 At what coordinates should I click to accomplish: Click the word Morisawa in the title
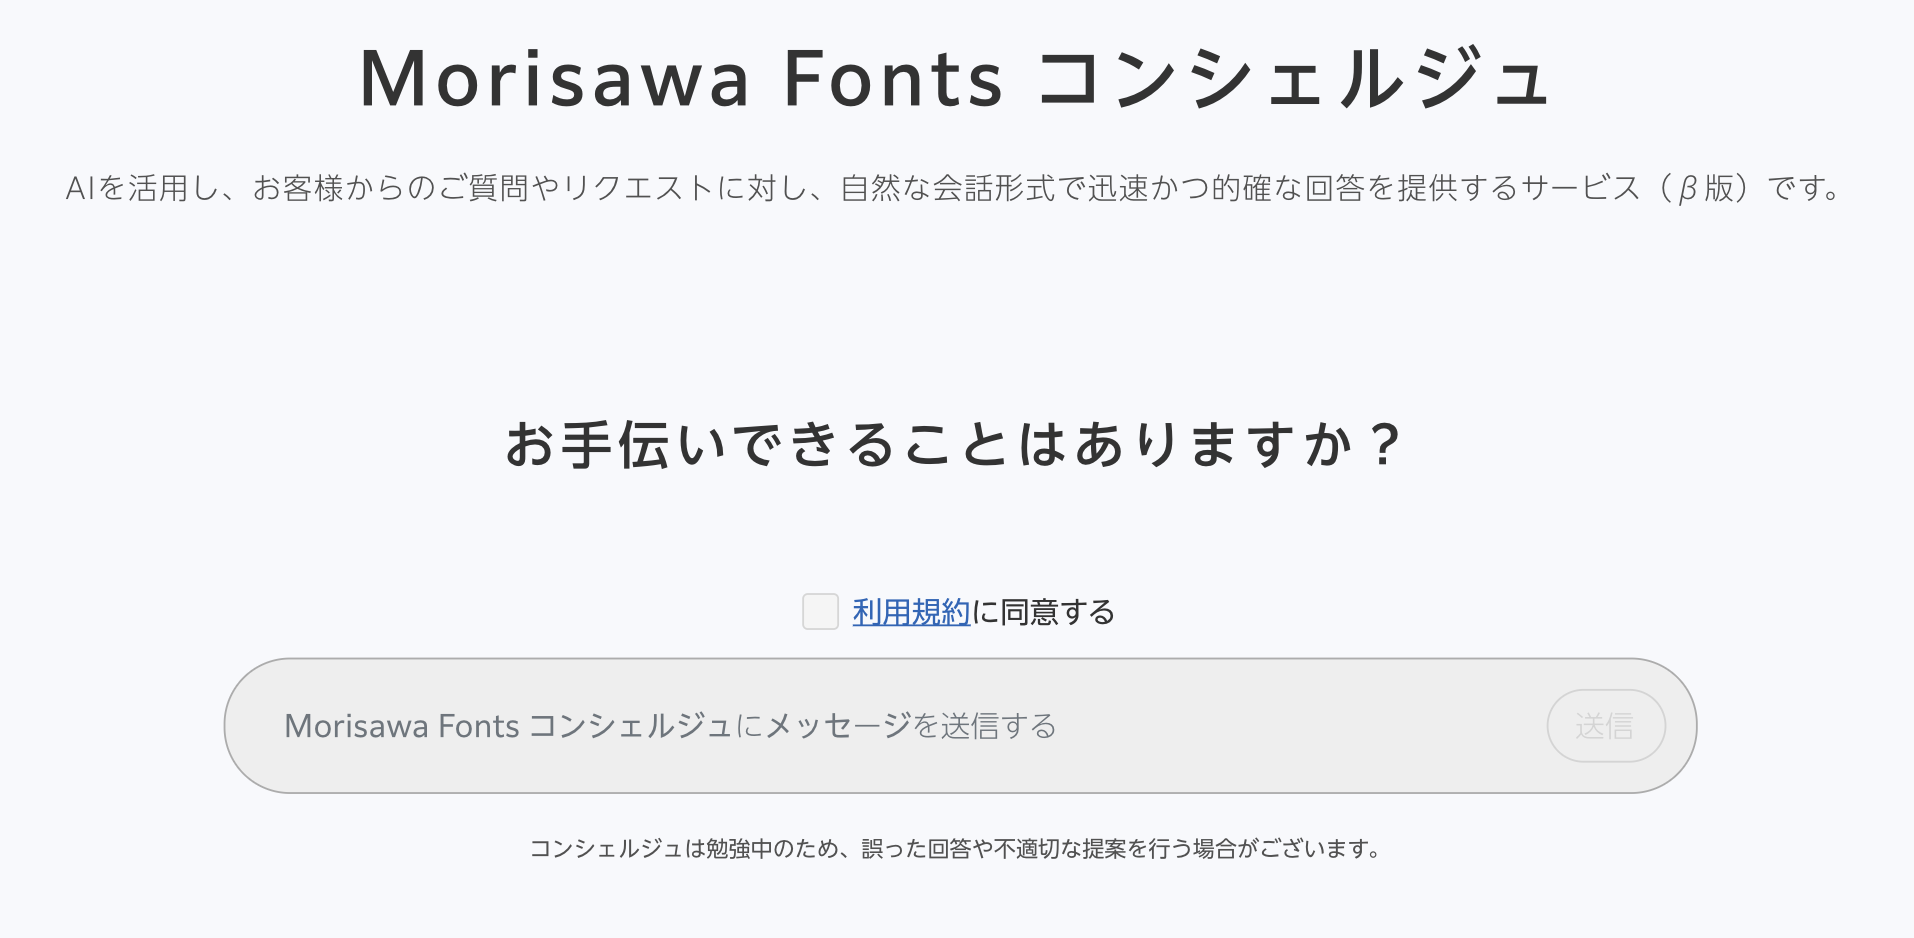click(554, 80)
